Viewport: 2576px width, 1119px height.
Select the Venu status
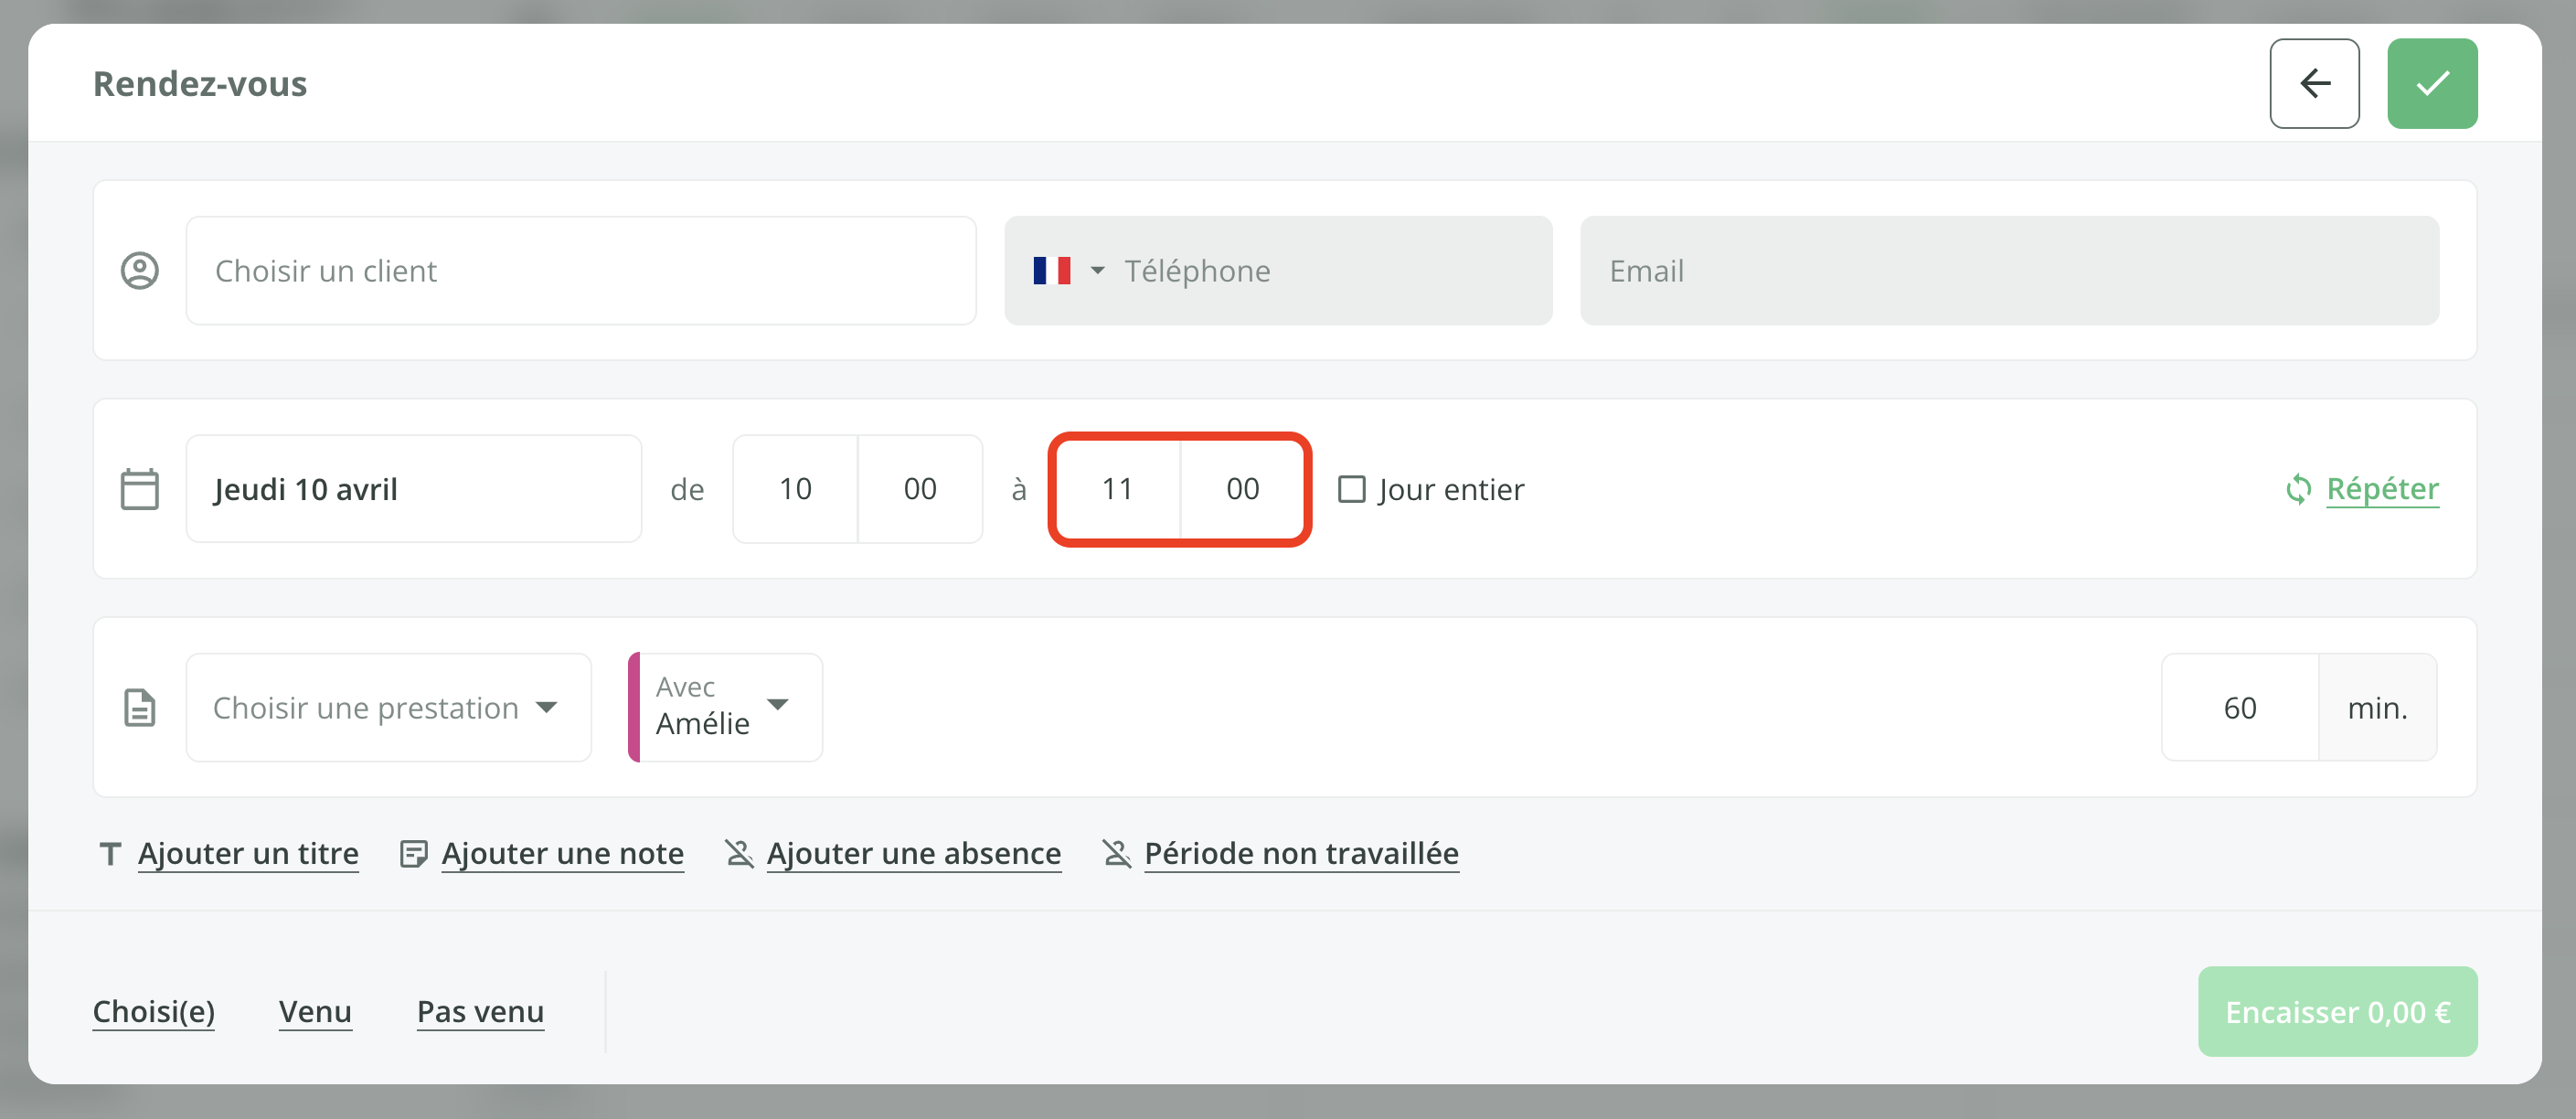pos(315,1011)
